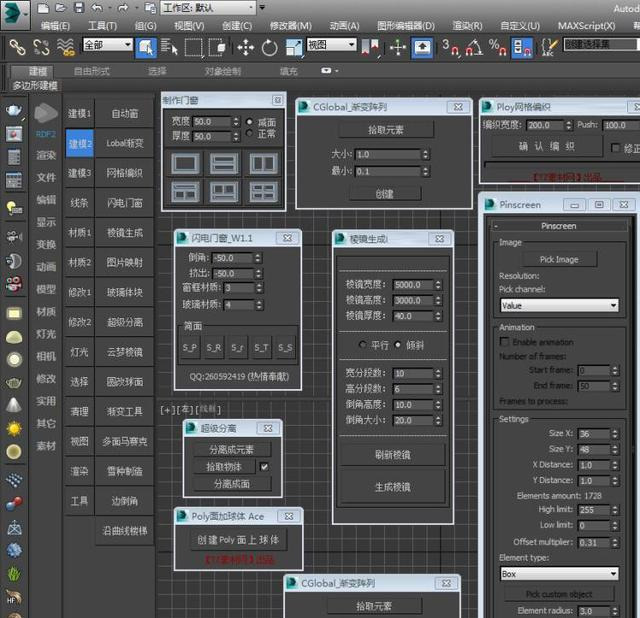Click the Select Object arrow tool
640x618 pixels.
pos(146,46)
